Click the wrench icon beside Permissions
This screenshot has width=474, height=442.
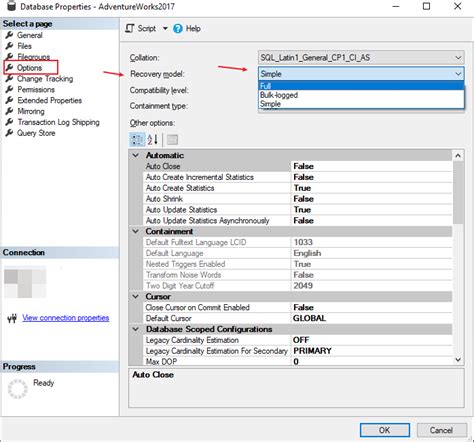click(9, 89)
